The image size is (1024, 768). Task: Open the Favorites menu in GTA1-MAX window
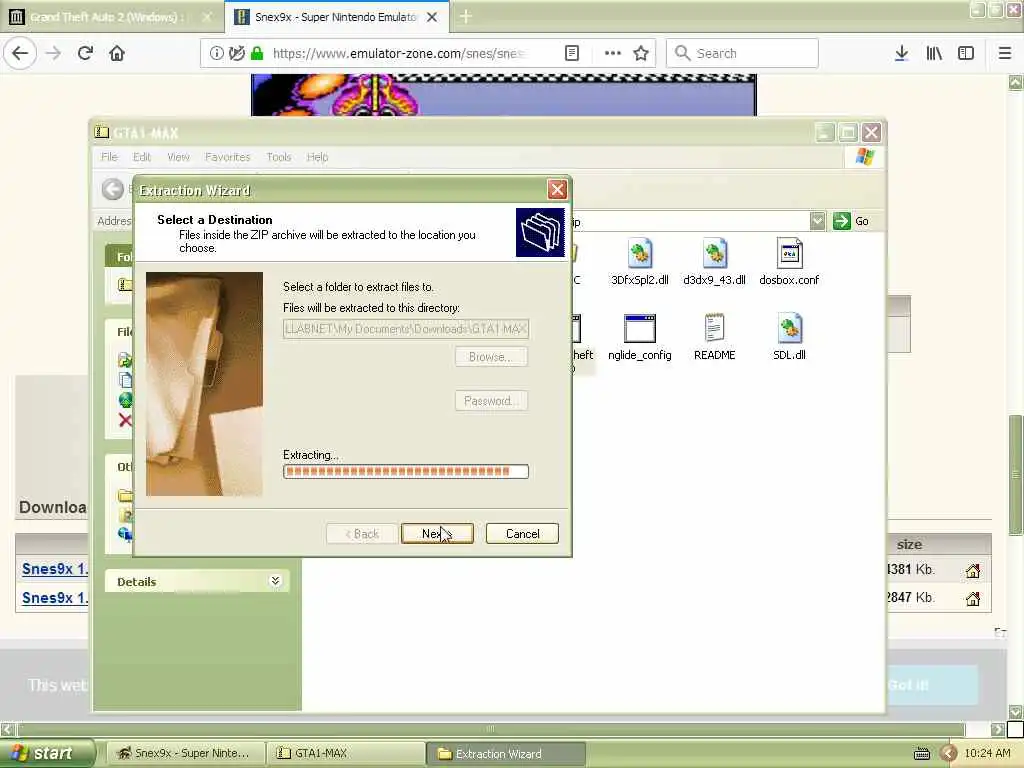click(x=227, y=157)
